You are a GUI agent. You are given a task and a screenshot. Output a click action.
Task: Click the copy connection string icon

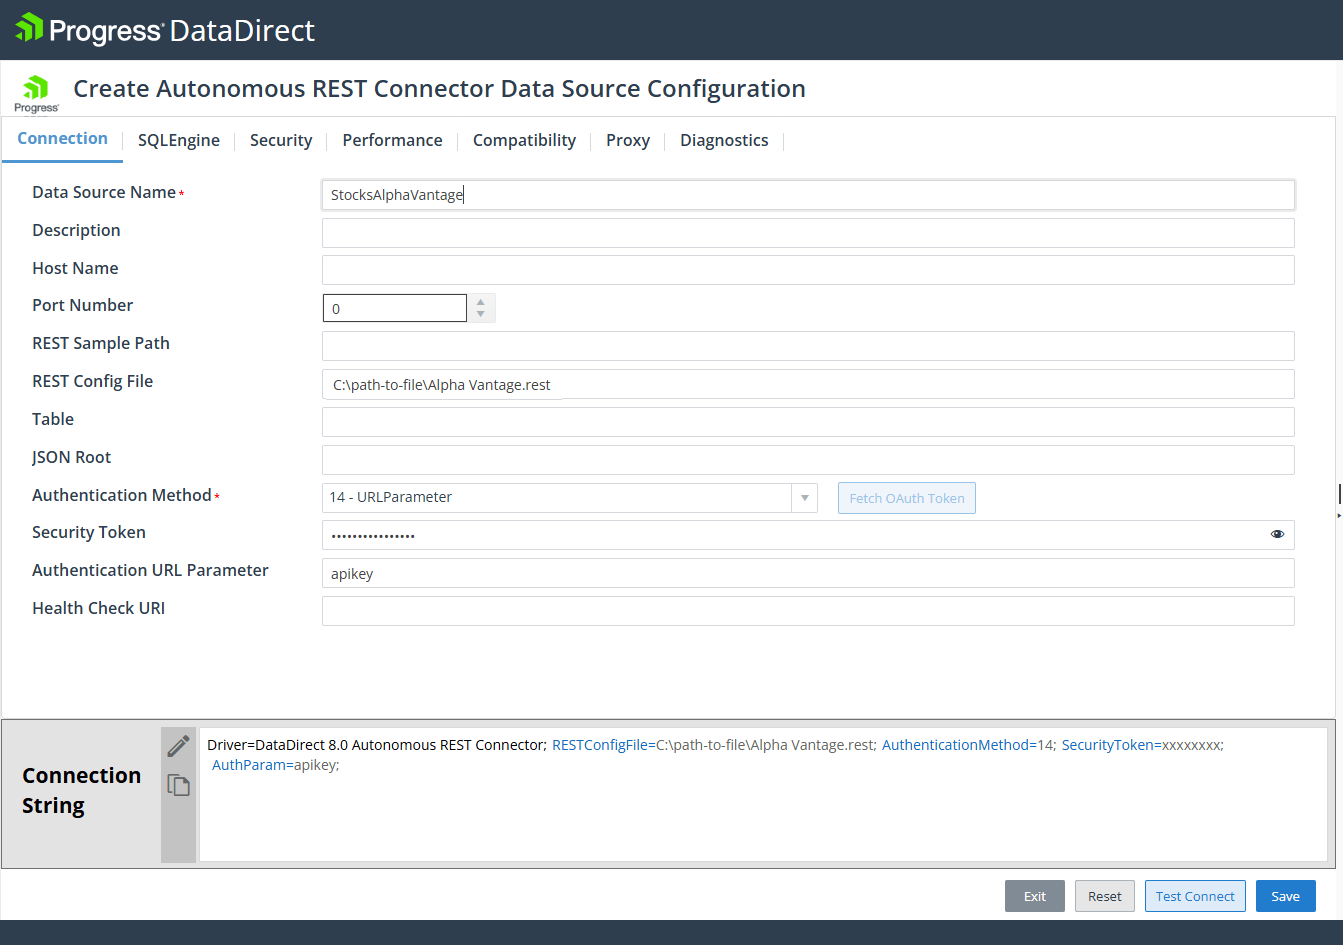pos(179,785)
